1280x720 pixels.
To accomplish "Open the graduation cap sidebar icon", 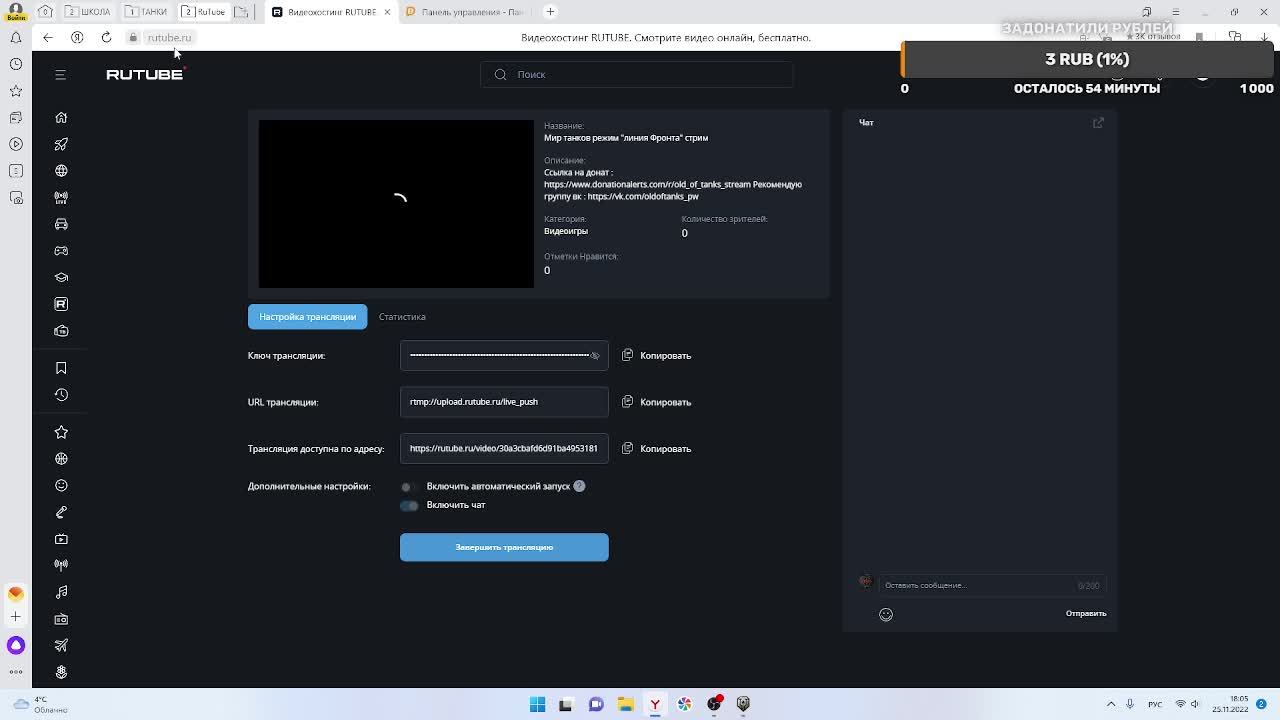I will click(x=61, y=277).
